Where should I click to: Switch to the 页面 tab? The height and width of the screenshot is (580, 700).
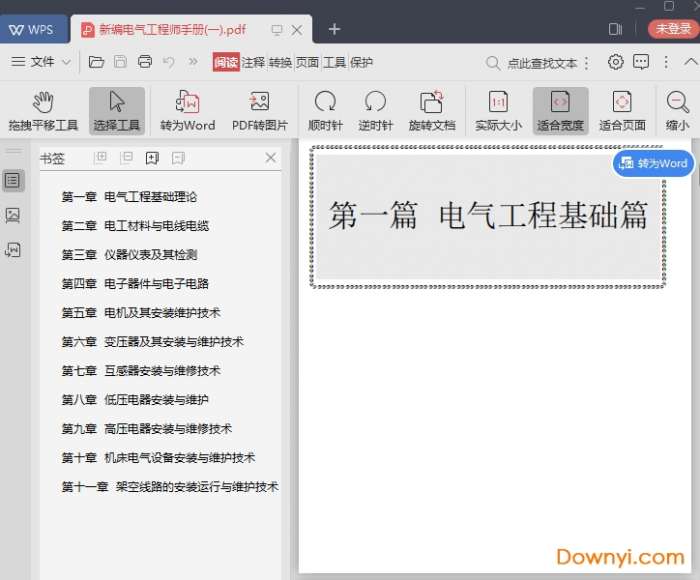point(307,62)
